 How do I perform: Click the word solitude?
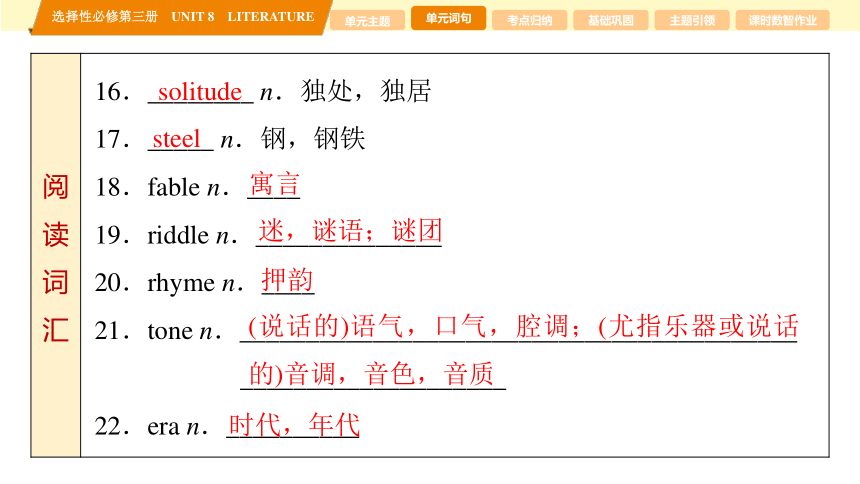pos(200,92)
